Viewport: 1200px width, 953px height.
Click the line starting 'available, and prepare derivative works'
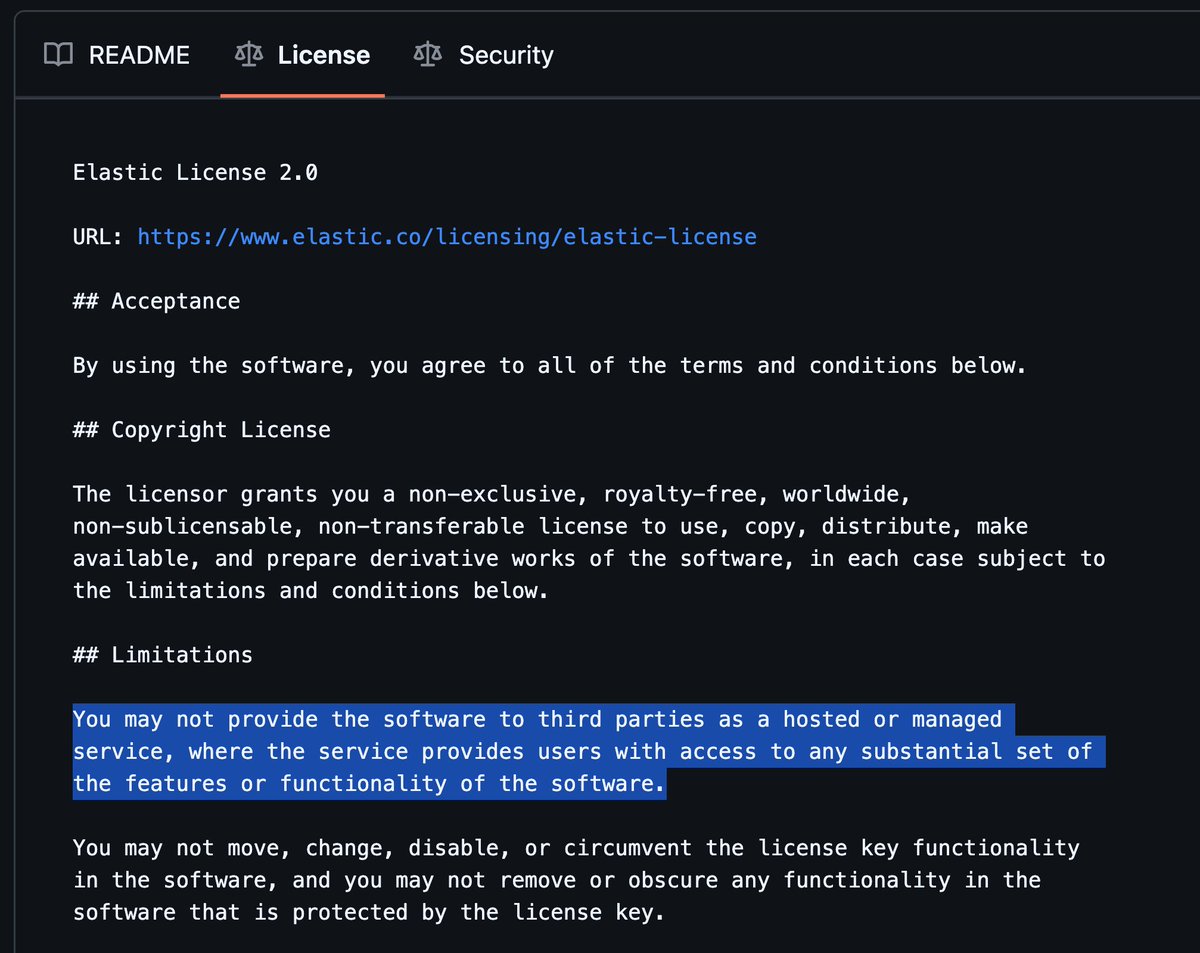click(x=589, y=559)
